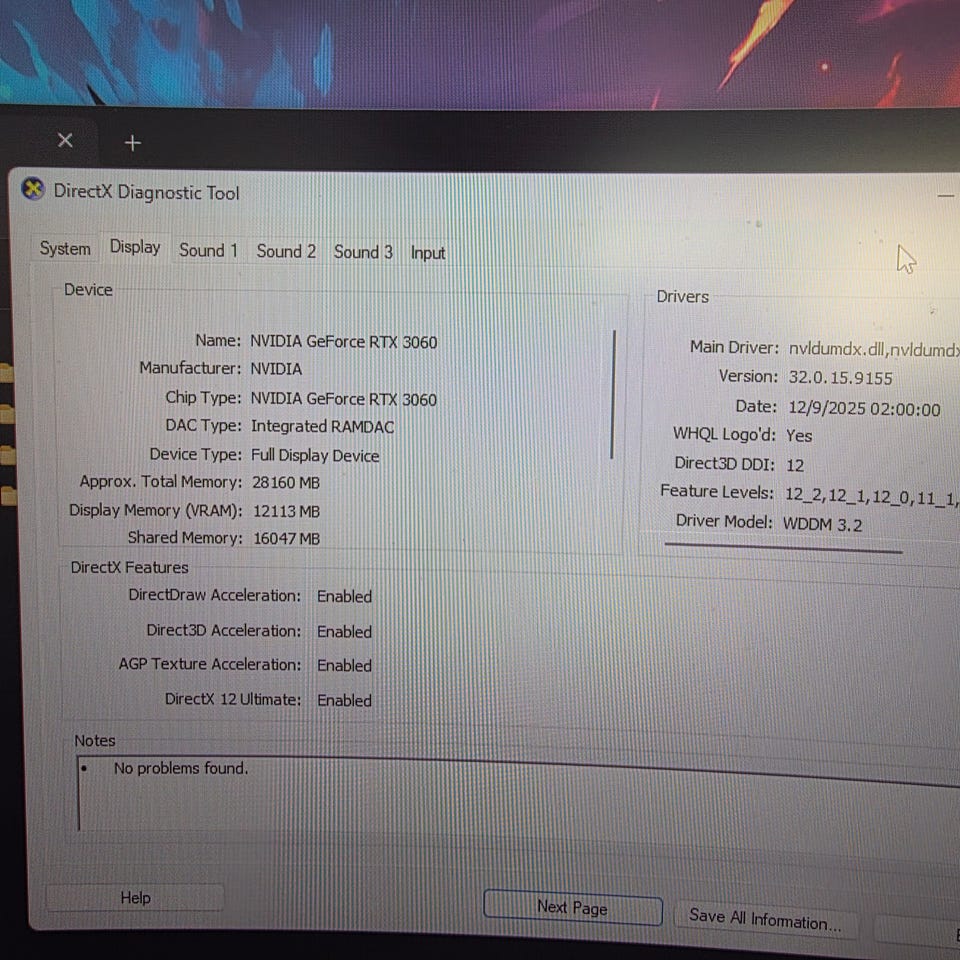Click AGP Texture Acceleration Enabled value

(344, 666)
